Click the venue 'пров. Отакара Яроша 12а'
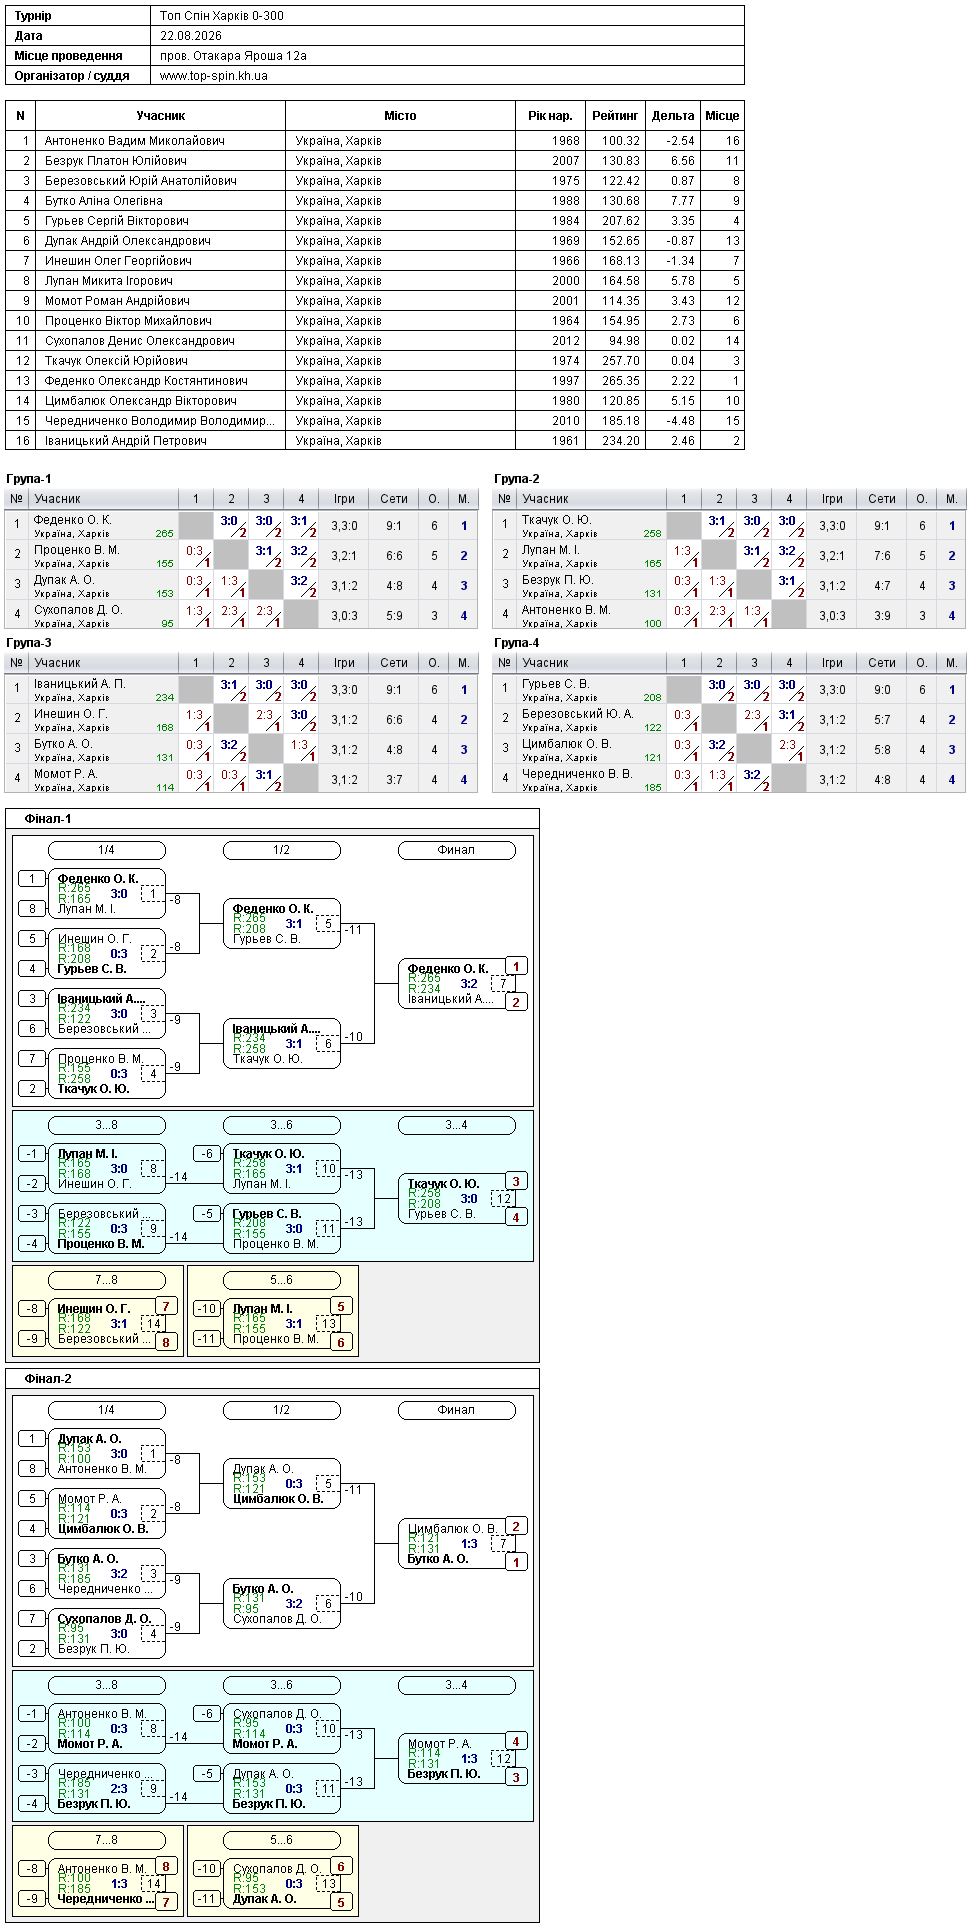 (233, 55)
